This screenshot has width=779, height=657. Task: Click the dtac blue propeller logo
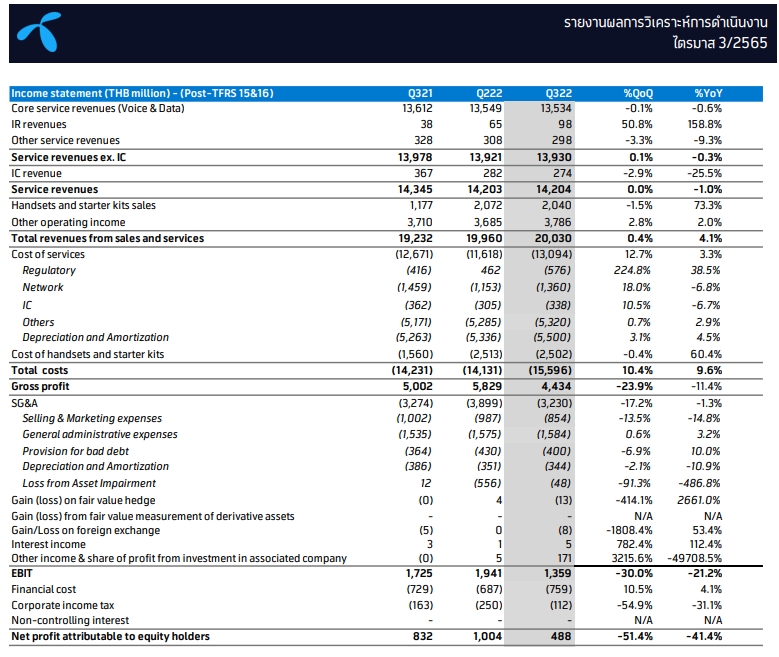click(x=39, y=32)
